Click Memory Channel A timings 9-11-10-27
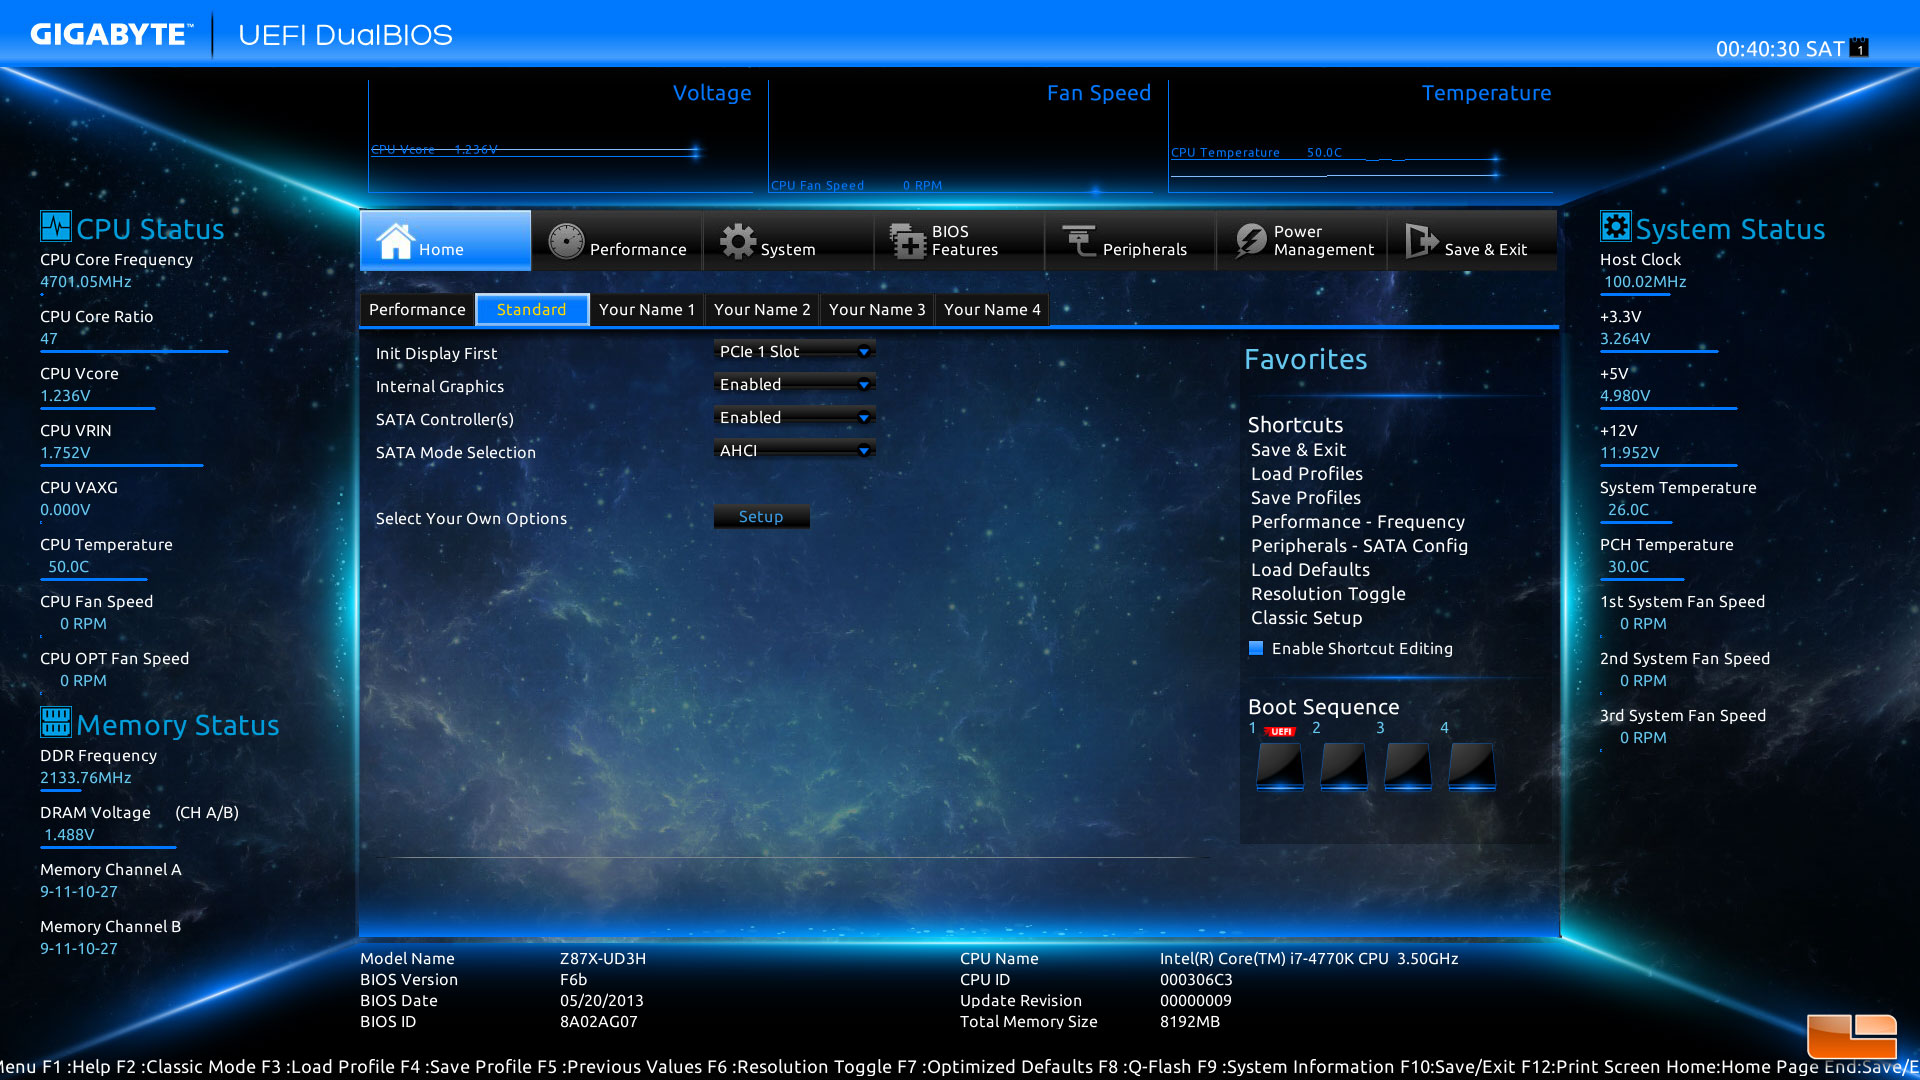This screenshot has height=1080, width=1920. [x=79, y=892]
